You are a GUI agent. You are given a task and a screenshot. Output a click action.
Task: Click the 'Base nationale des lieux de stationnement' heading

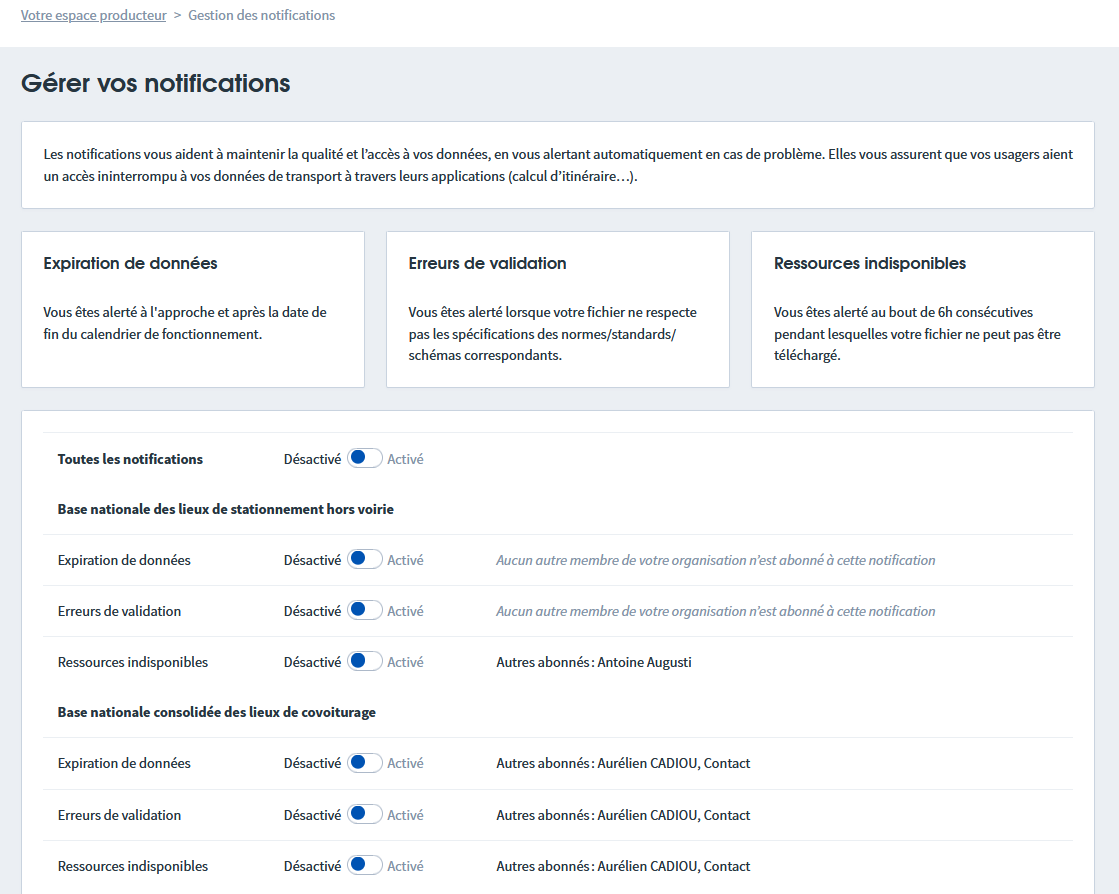pos(225,509)
